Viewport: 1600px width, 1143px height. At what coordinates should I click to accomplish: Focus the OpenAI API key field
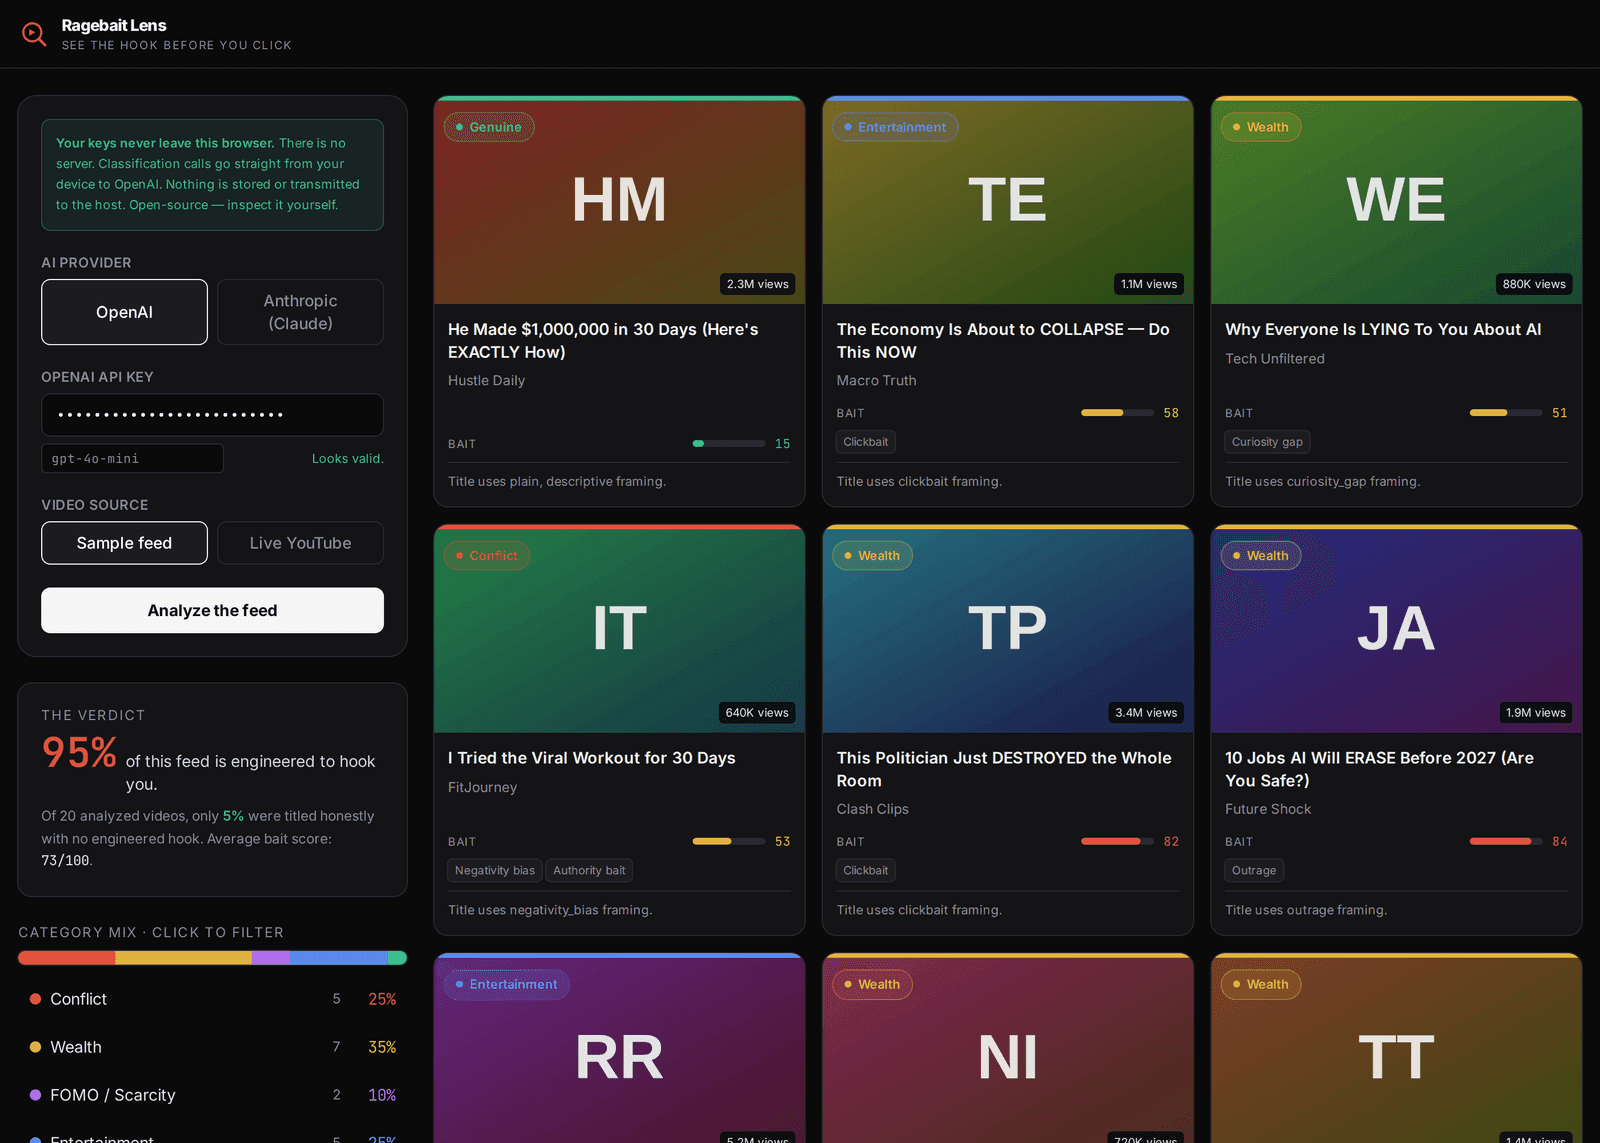click(x=212, y=415)
